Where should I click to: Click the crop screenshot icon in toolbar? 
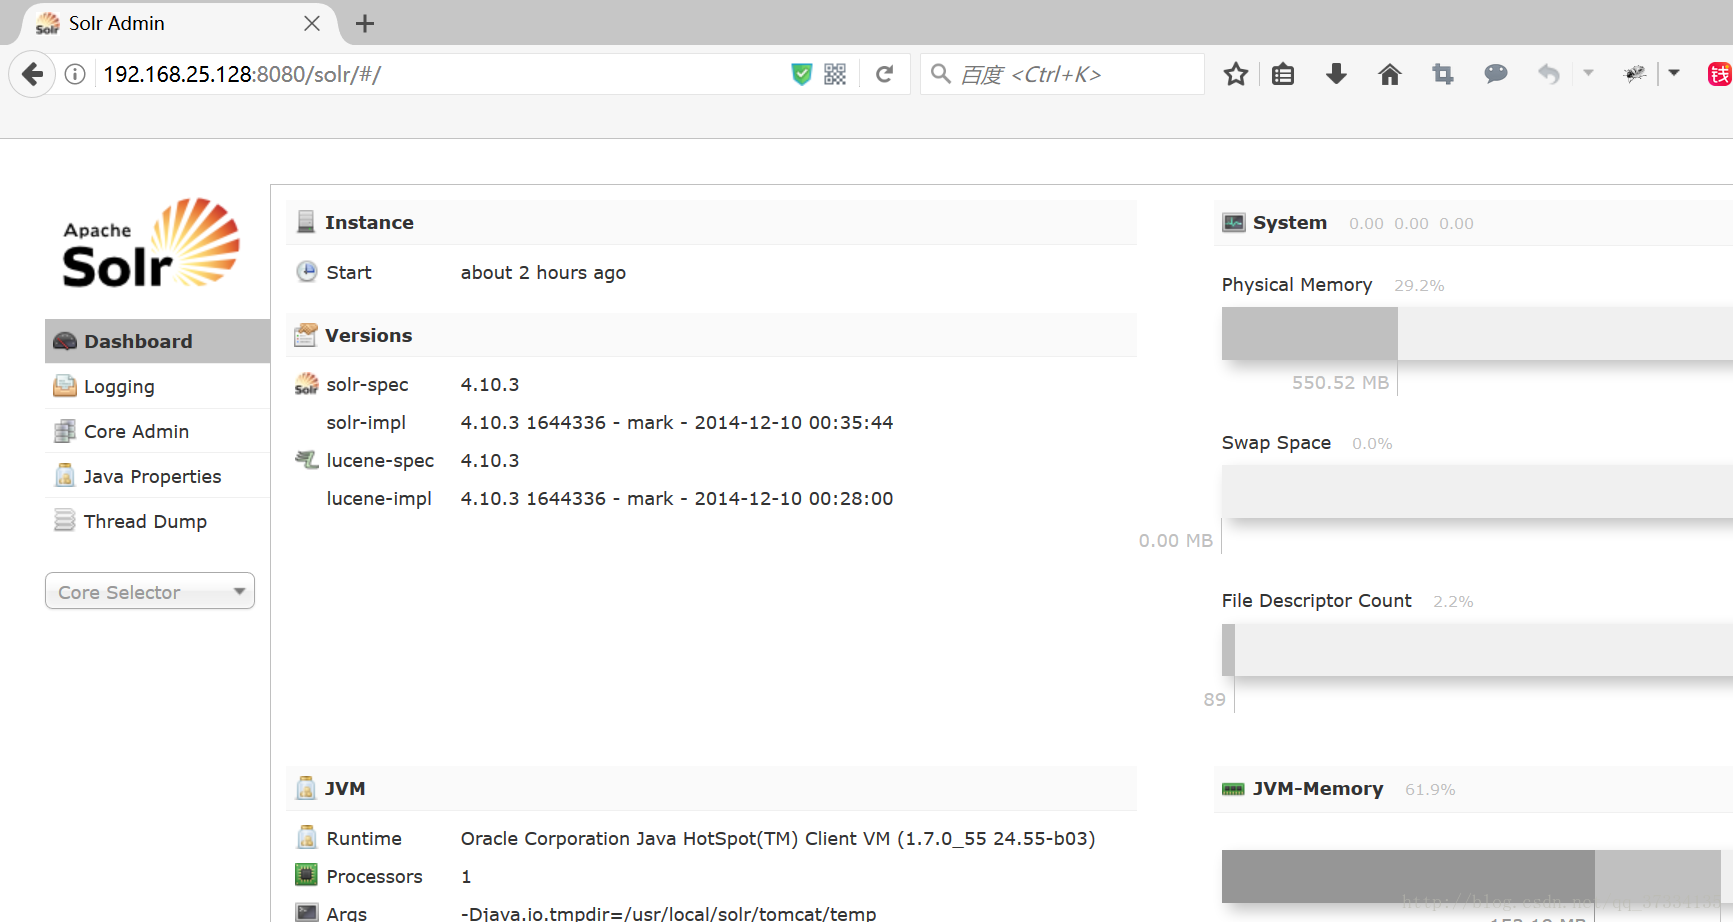pos(1443,74)
